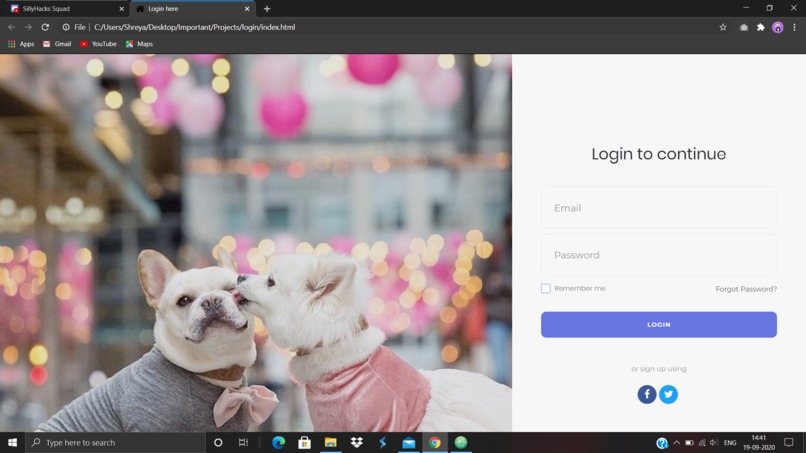Screen dimensions: 806x453
Task: Check the battery status icon
Action: 689,443
